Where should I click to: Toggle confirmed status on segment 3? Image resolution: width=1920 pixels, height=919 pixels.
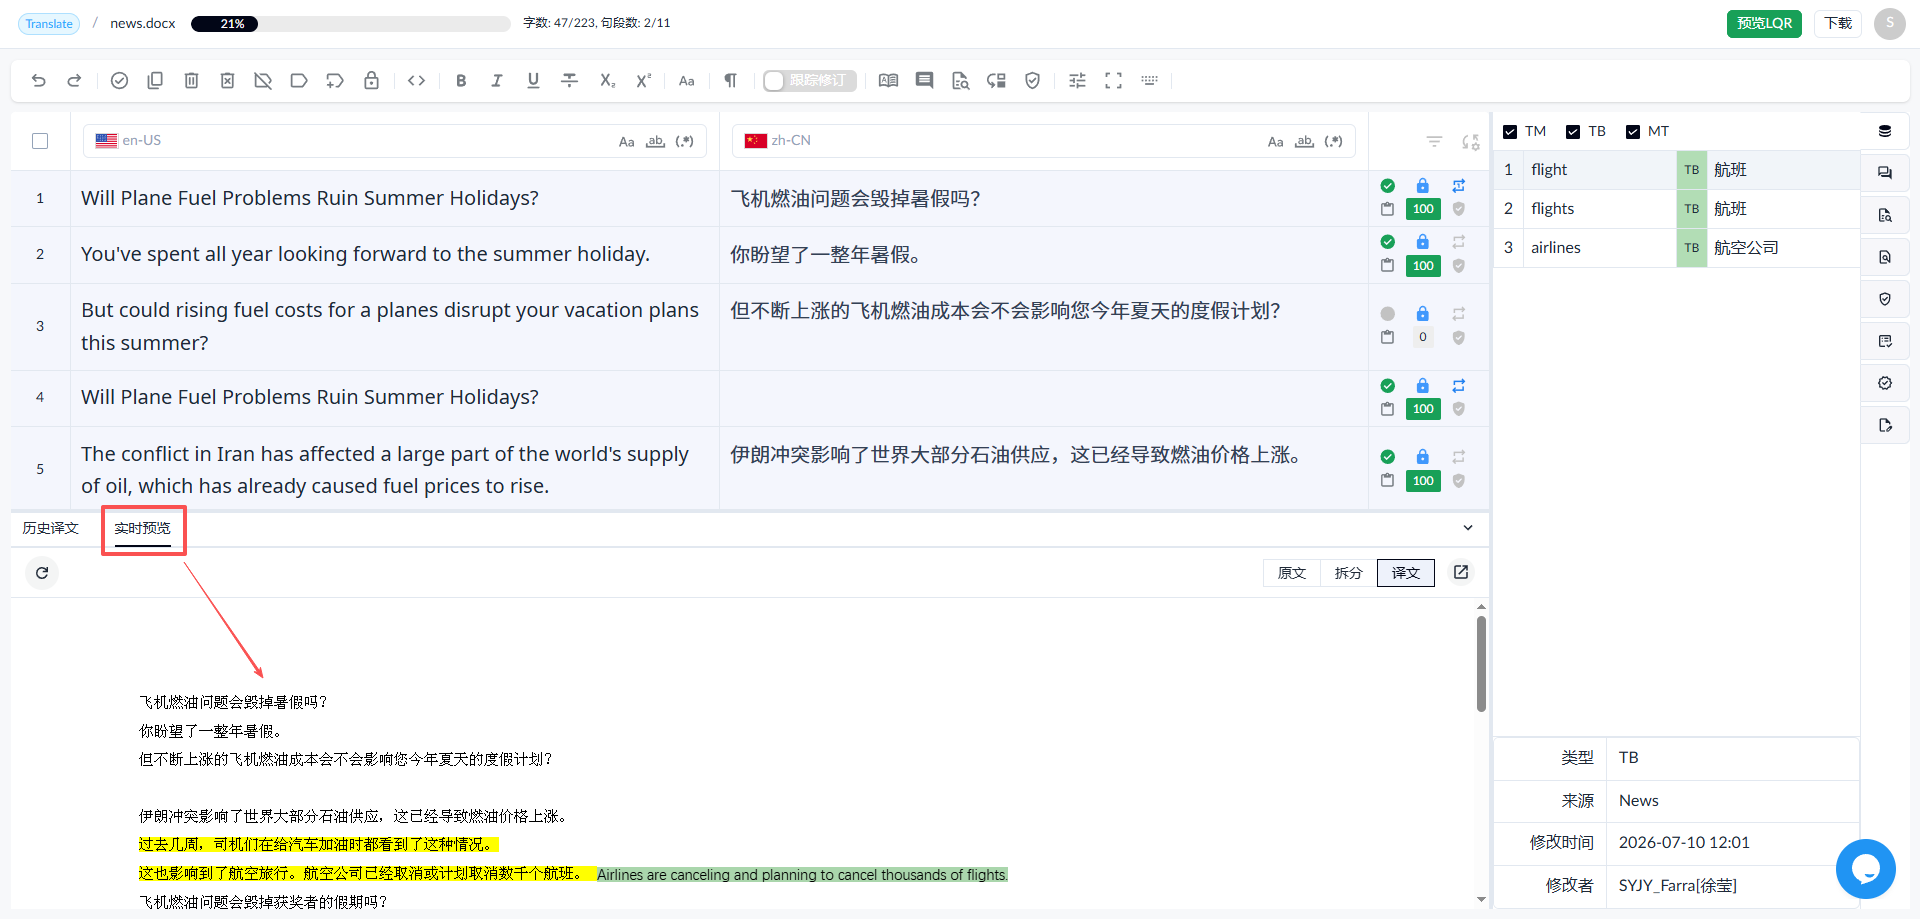[x=1387, y=314]
